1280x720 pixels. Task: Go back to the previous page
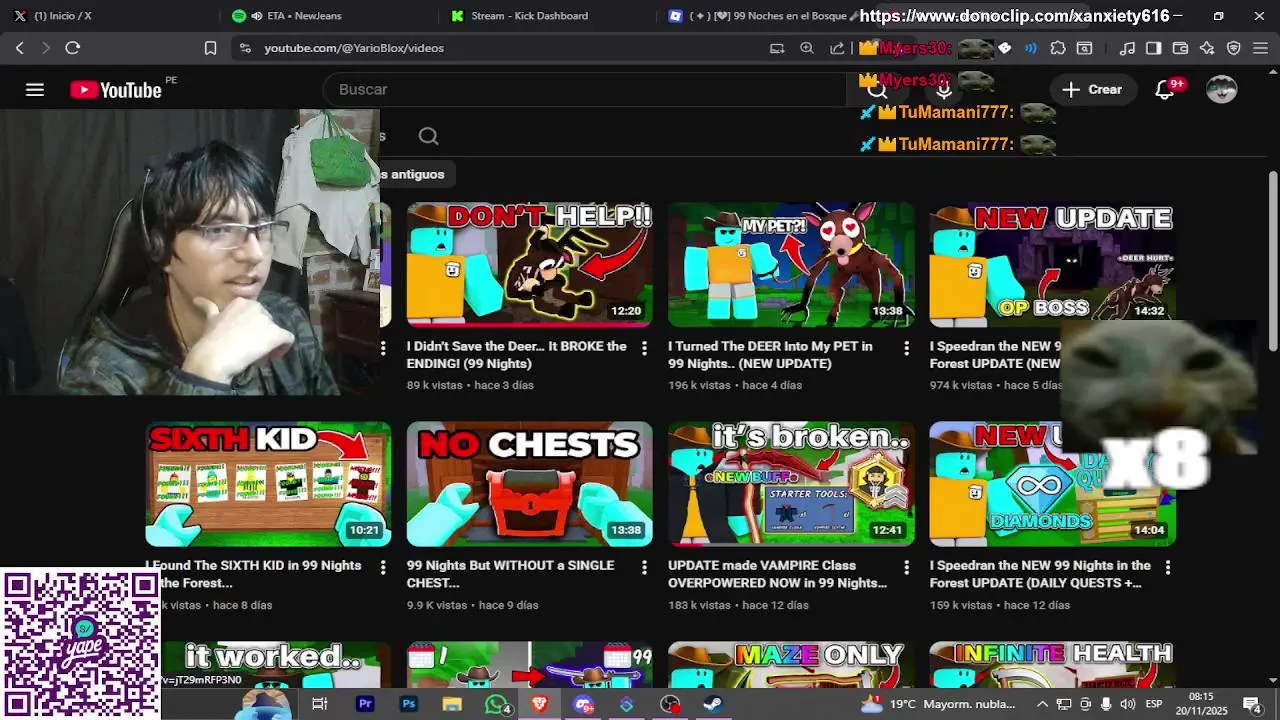[x=19, y=48]
